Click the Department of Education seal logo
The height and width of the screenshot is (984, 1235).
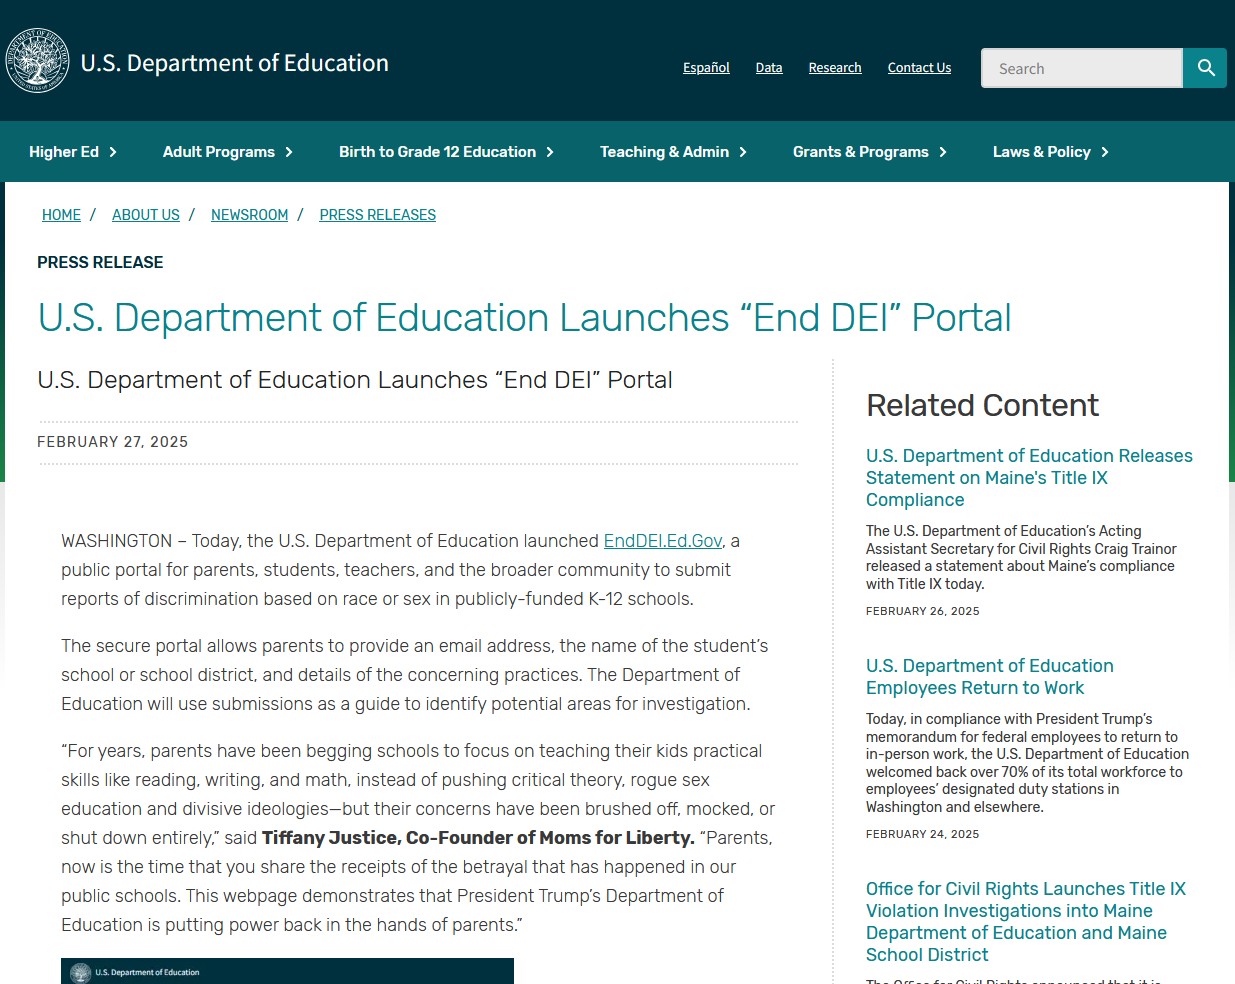tap(37, 61)
